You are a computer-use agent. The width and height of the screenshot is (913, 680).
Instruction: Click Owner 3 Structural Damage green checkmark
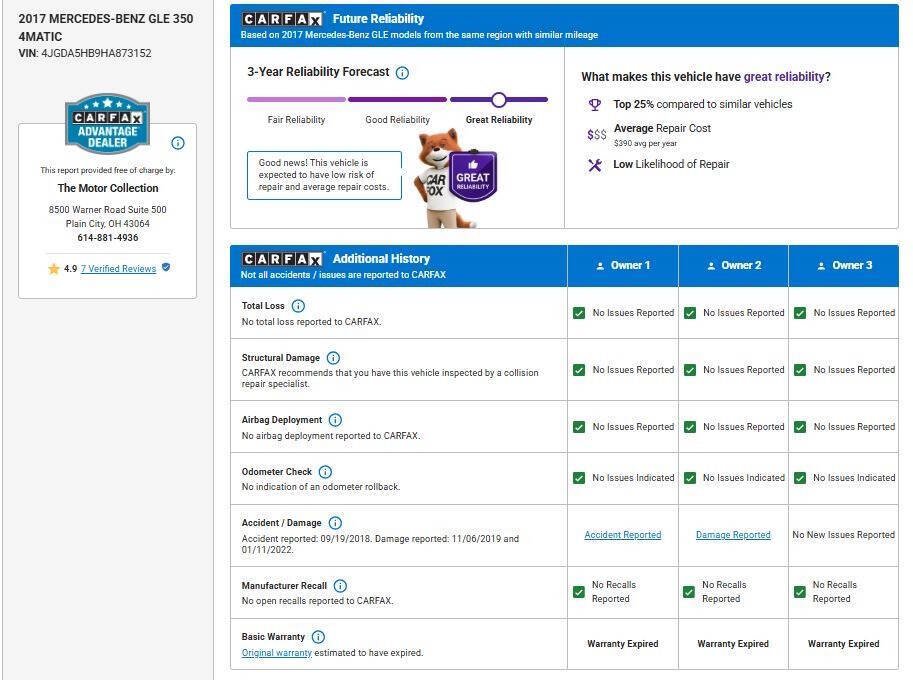[800, 370]
